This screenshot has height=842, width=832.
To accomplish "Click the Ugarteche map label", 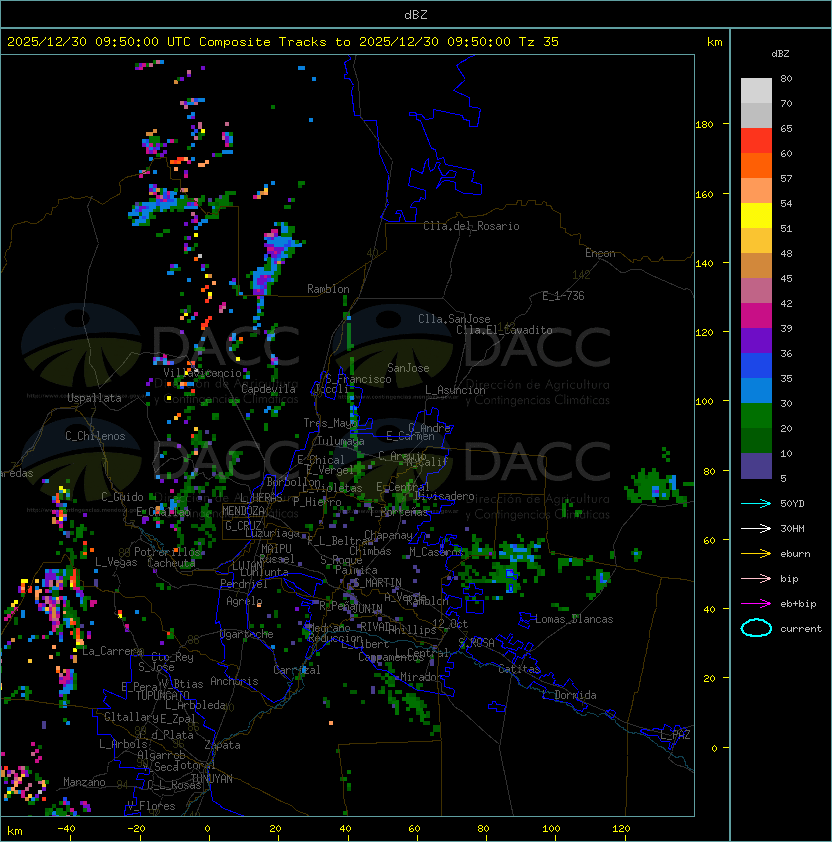I will (247, 634).
